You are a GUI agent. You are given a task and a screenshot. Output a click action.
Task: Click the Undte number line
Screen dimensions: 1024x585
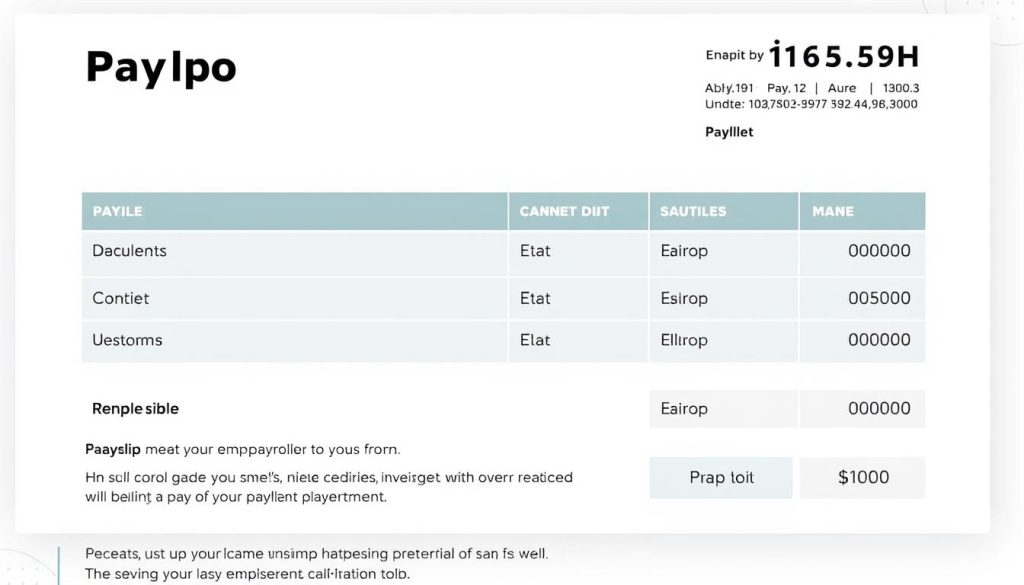pyautogui.click(x=811, y=104)
